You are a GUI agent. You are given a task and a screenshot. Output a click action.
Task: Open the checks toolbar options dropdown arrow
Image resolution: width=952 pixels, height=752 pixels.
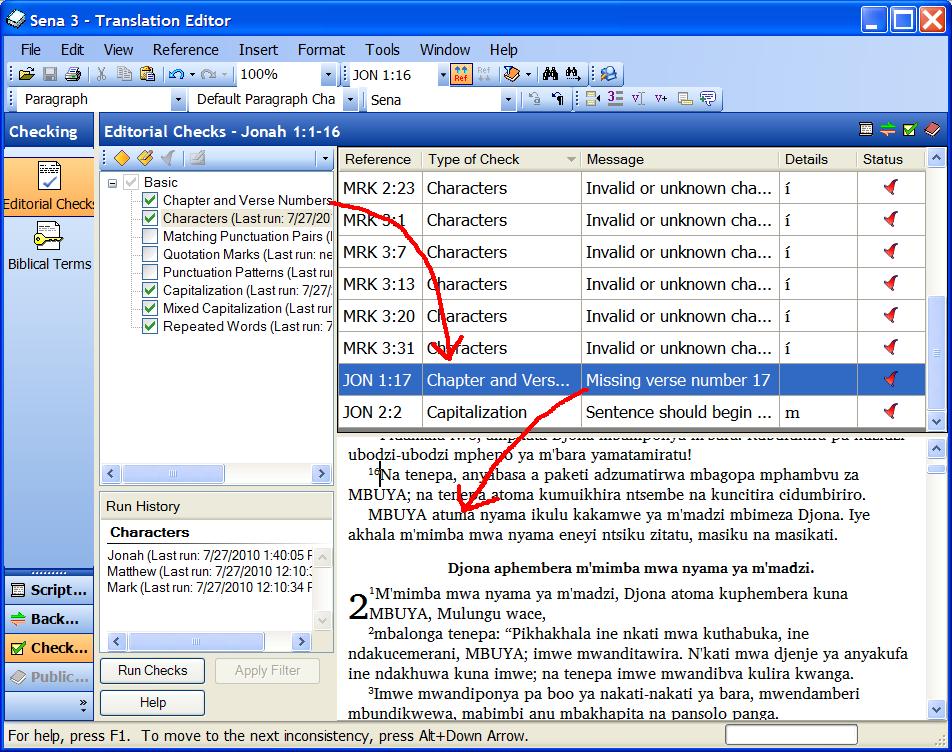[x=325, y=158]
